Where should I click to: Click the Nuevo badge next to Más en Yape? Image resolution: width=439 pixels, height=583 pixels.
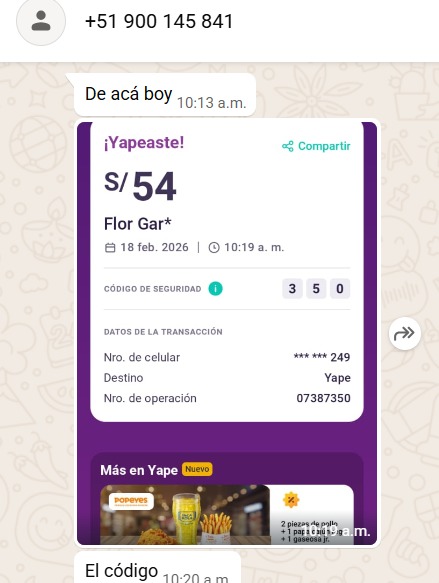197,469
